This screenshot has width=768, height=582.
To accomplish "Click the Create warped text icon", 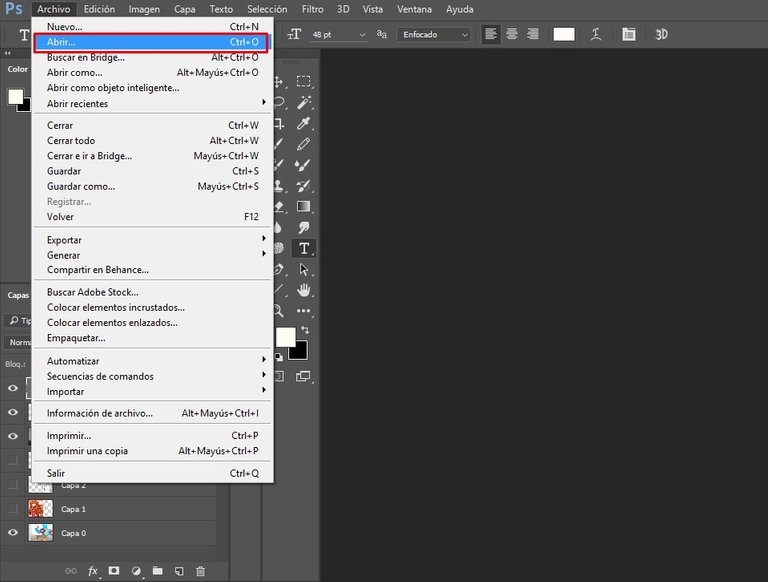I will click(x=596, y=34).
